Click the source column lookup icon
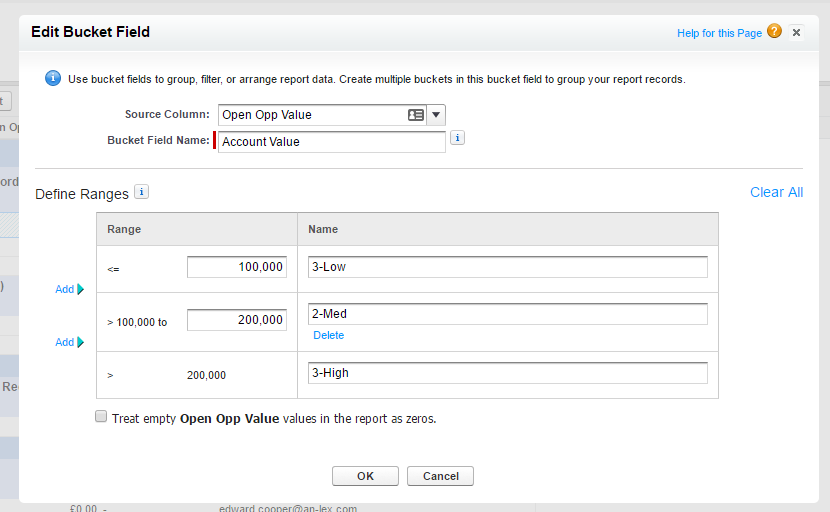 [416, 115]
